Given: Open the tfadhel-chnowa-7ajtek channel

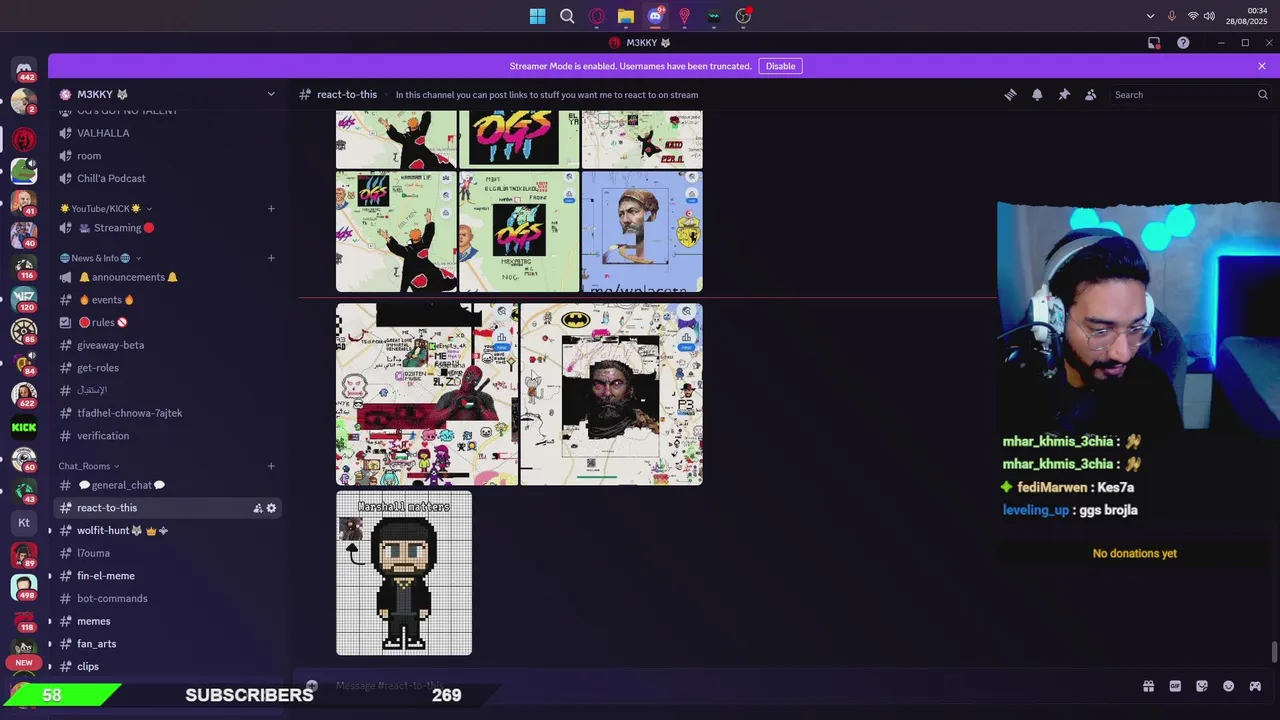Looking at the screenshot, I should point(167,413).
